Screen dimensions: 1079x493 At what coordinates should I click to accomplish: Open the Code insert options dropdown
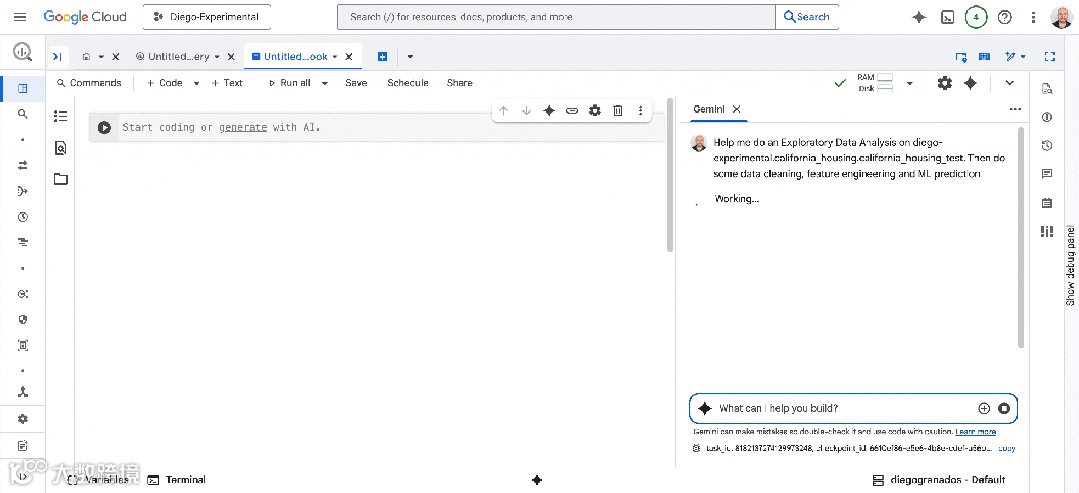point(196,83)
